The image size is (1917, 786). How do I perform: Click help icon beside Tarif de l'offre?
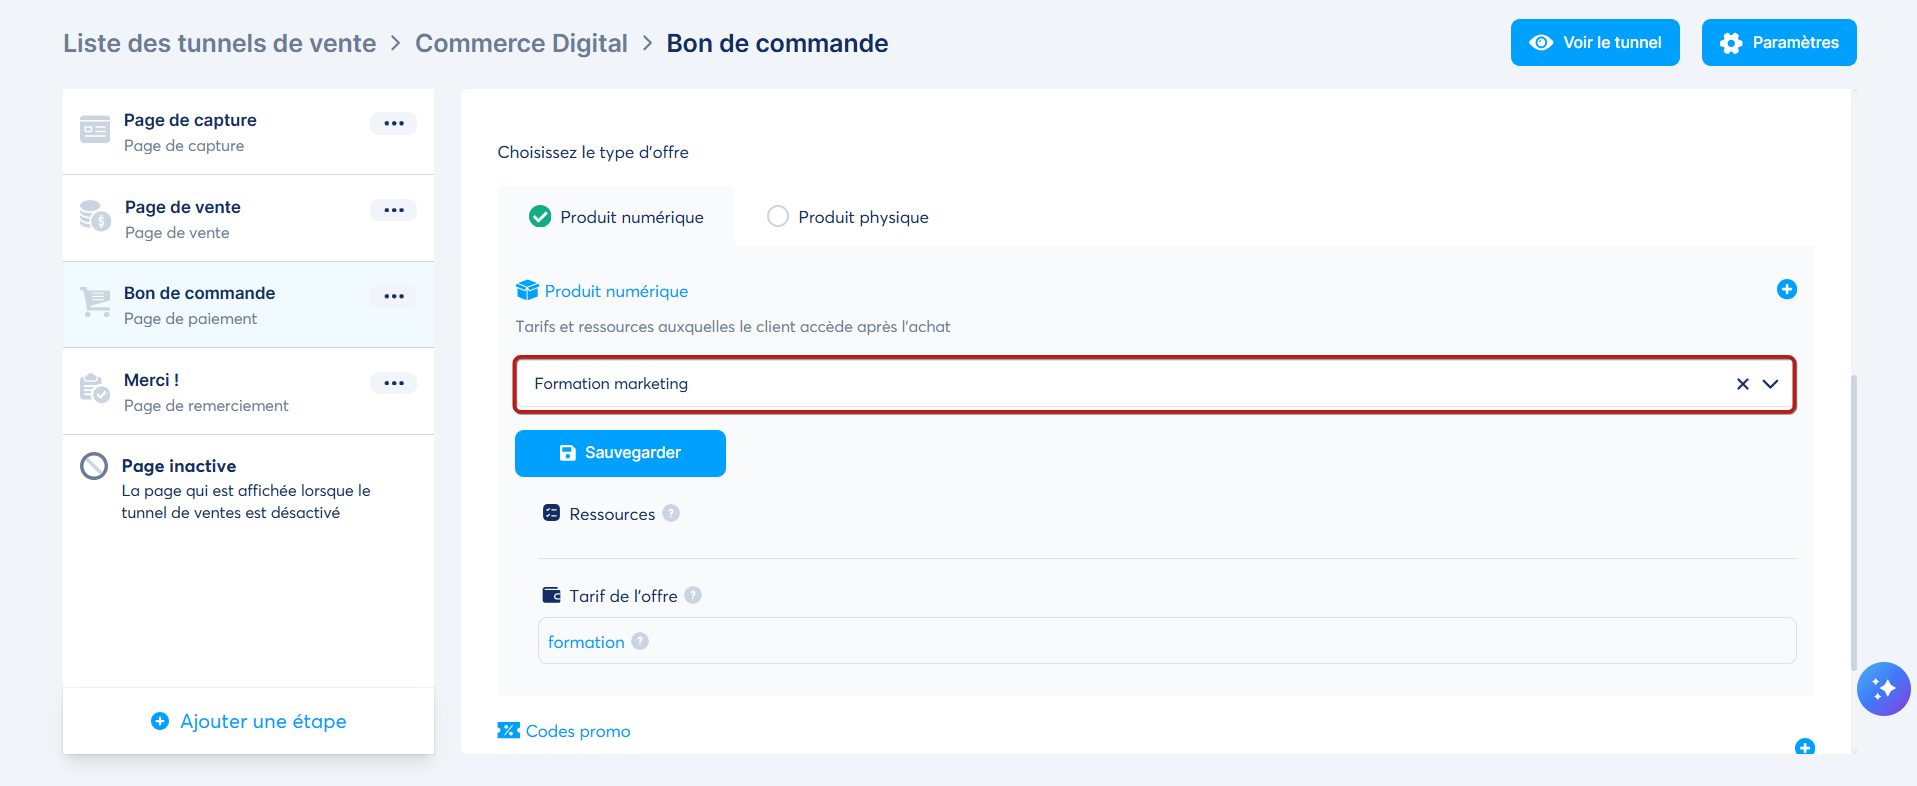click(x=693, y=595)
